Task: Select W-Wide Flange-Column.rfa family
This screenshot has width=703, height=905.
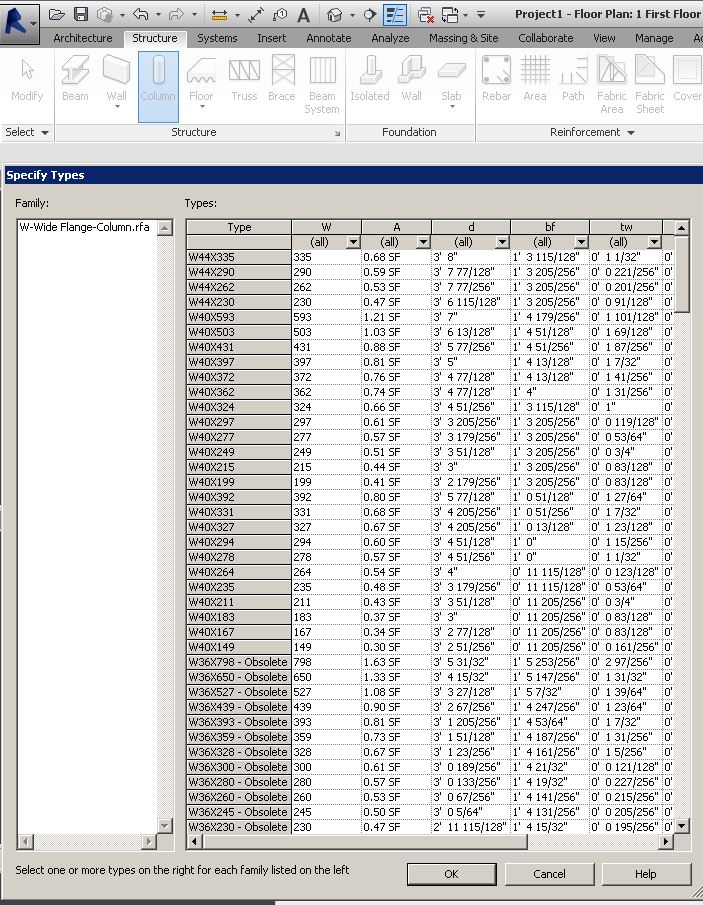Action: pyautogui.click(x=85, y=227)
